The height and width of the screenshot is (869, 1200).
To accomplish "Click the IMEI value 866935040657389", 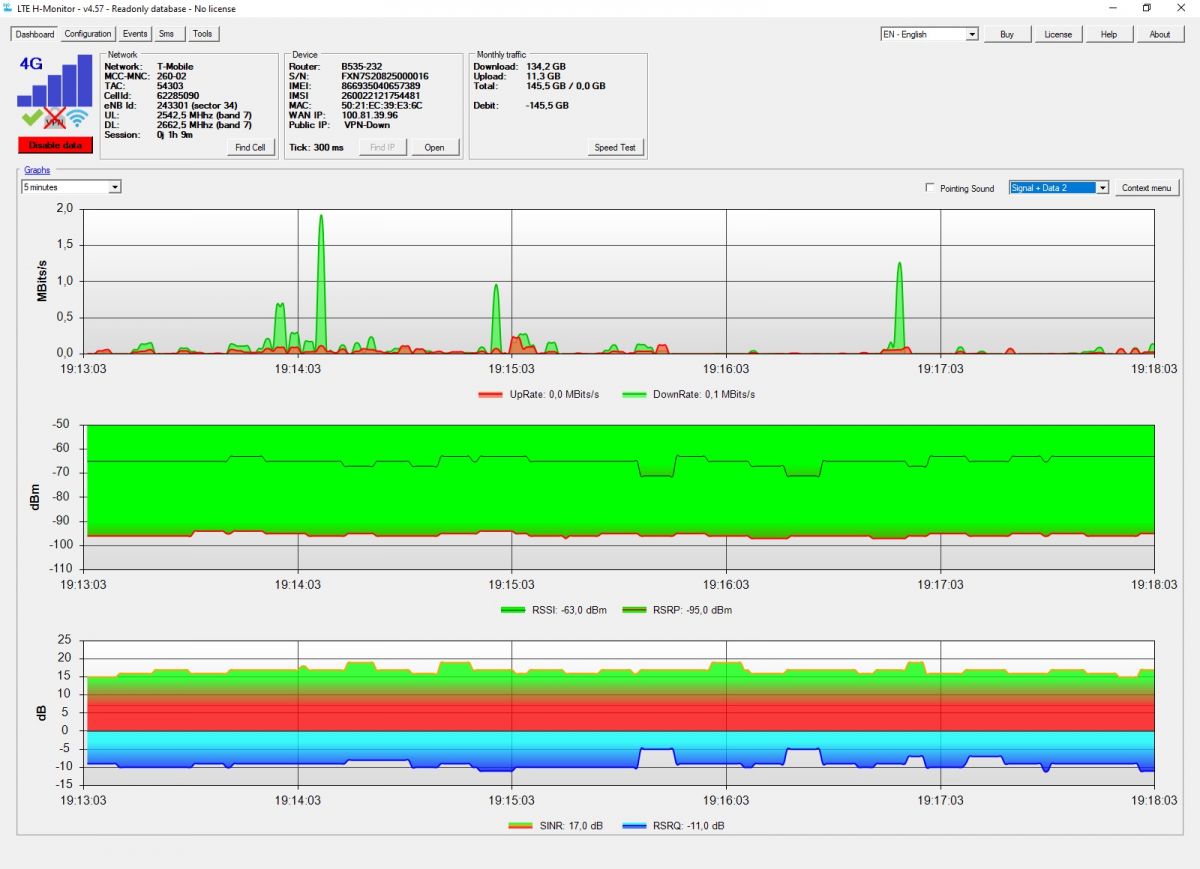I will pyautogui.click(x=381, y=86).
